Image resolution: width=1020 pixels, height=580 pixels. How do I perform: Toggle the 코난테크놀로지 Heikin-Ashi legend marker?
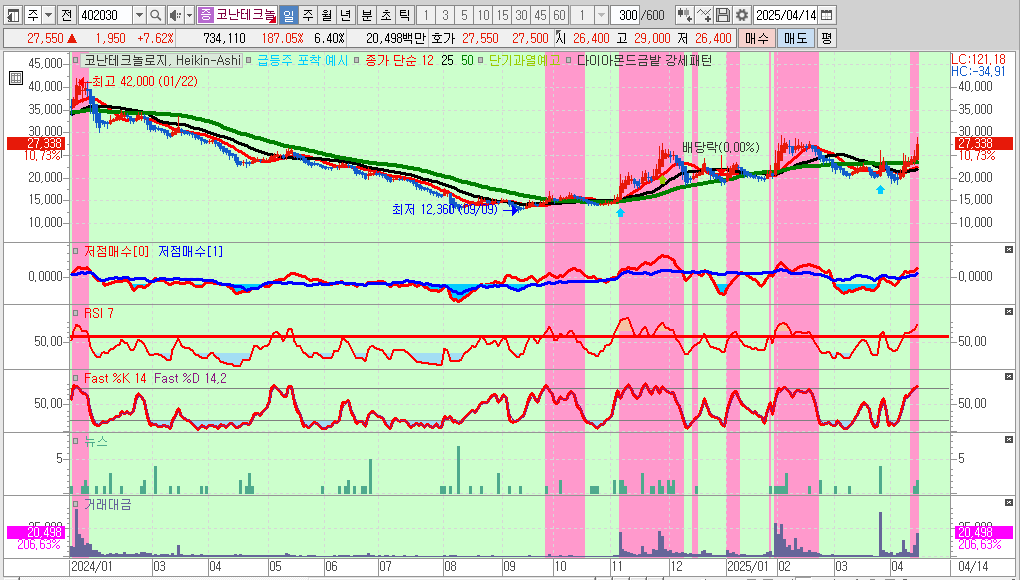pyautogui.click(x=76, y=60)
